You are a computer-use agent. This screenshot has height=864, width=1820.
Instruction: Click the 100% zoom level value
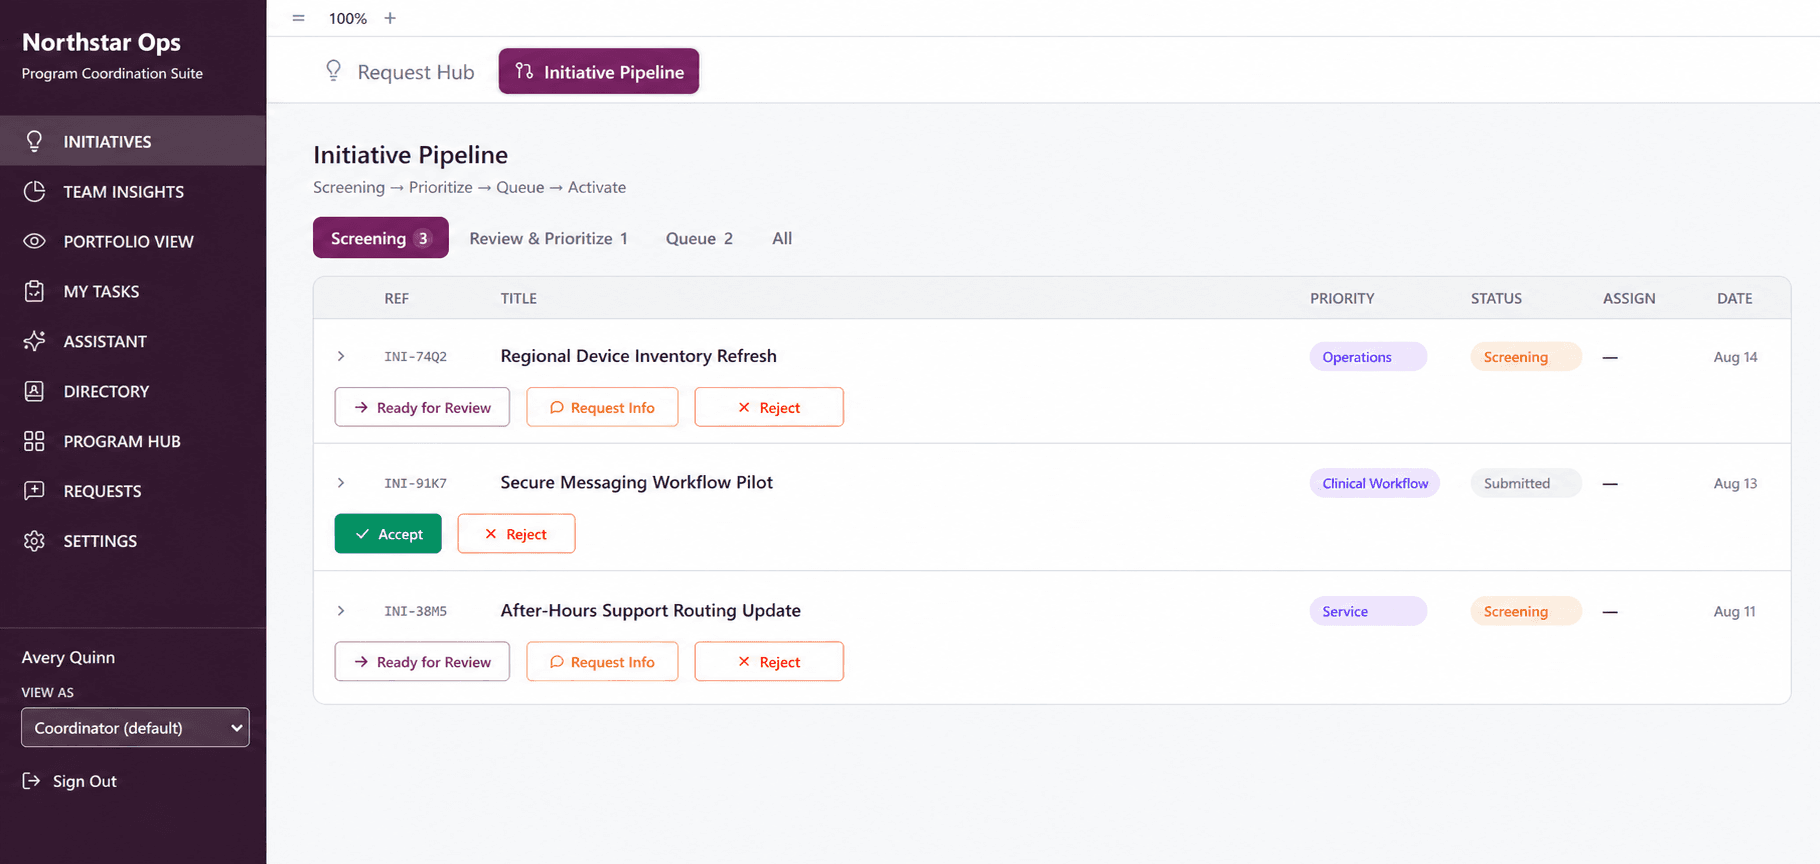click(x=348, y=18)
